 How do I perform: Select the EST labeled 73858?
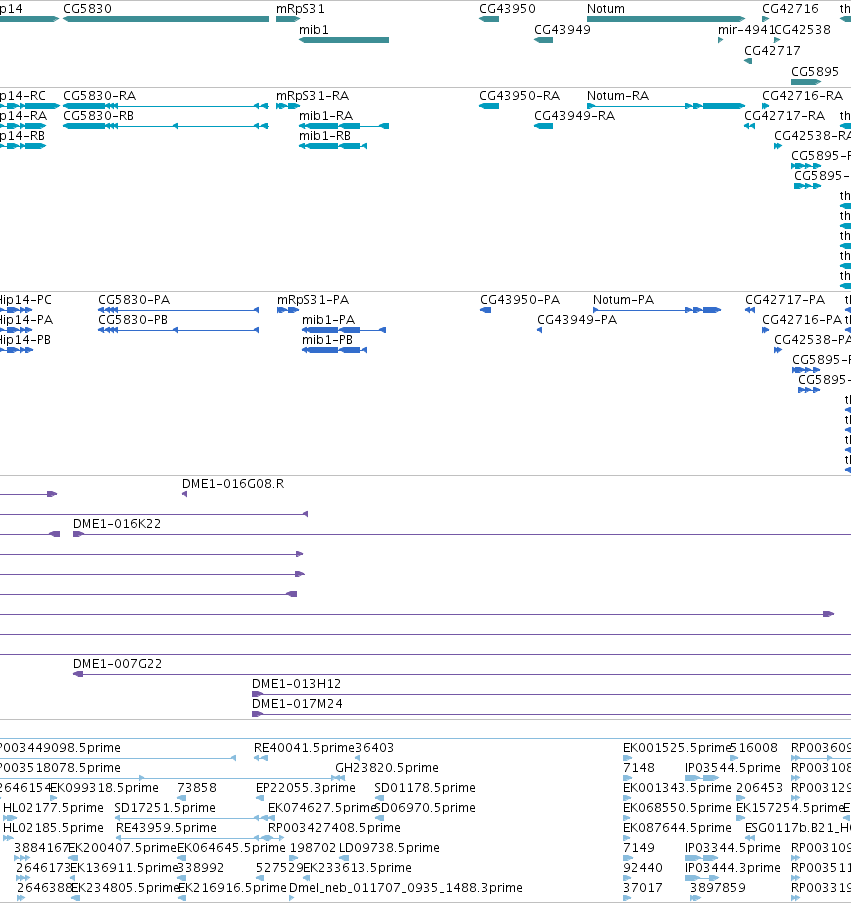click(197, 788)
